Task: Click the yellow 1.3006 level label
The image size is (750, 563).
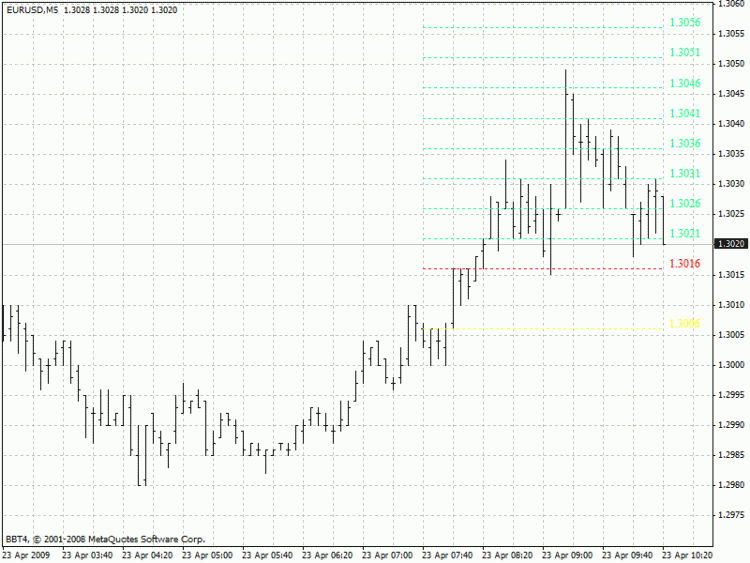Action: [685, 324]
